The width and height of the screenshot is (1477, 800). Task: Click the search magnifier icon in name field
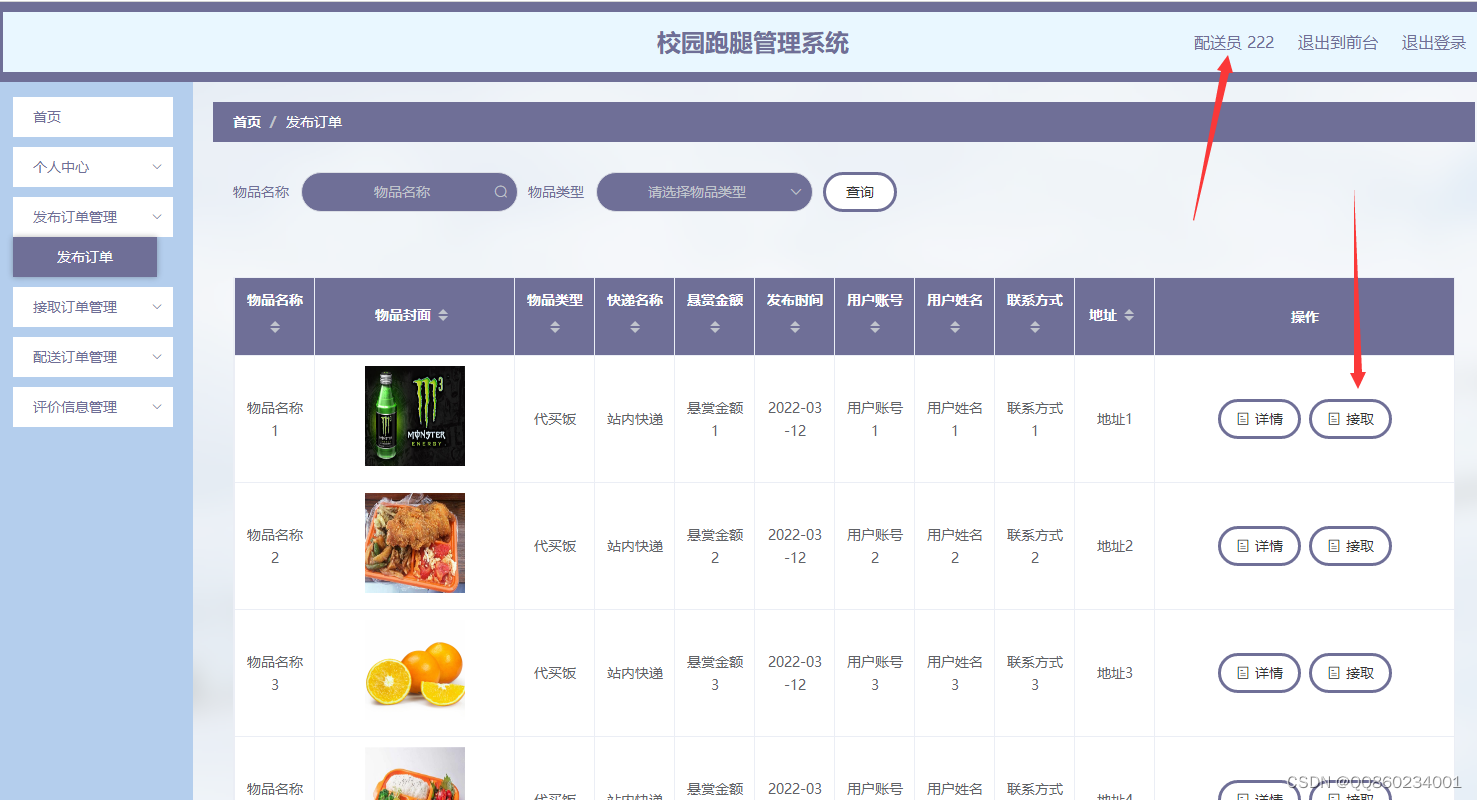[501, 192]
